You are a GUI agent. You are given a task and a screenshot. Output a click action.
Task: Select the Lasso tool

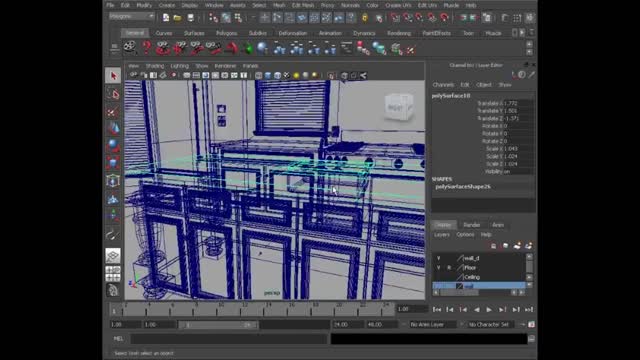point(113,94)
